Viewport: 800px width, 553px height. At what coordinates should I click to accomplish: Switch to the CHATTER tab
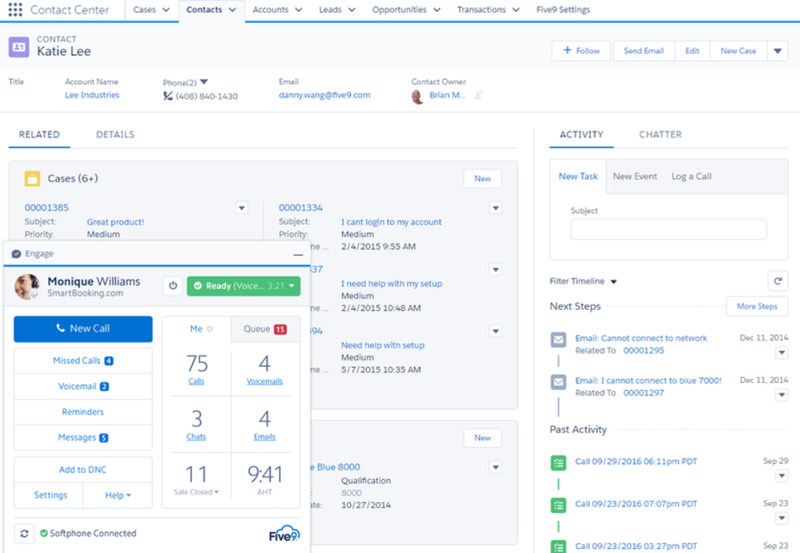660,135
